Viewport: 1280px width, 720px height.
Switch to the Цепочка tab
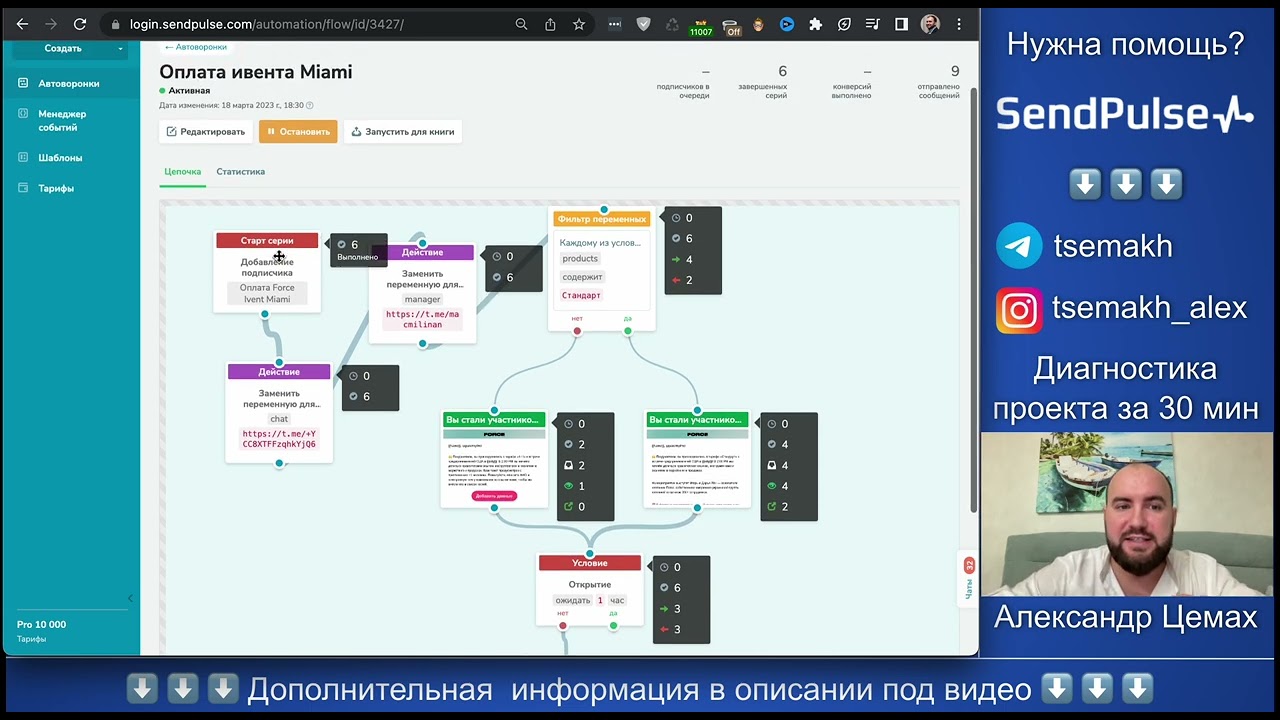[x=182, y=172]
